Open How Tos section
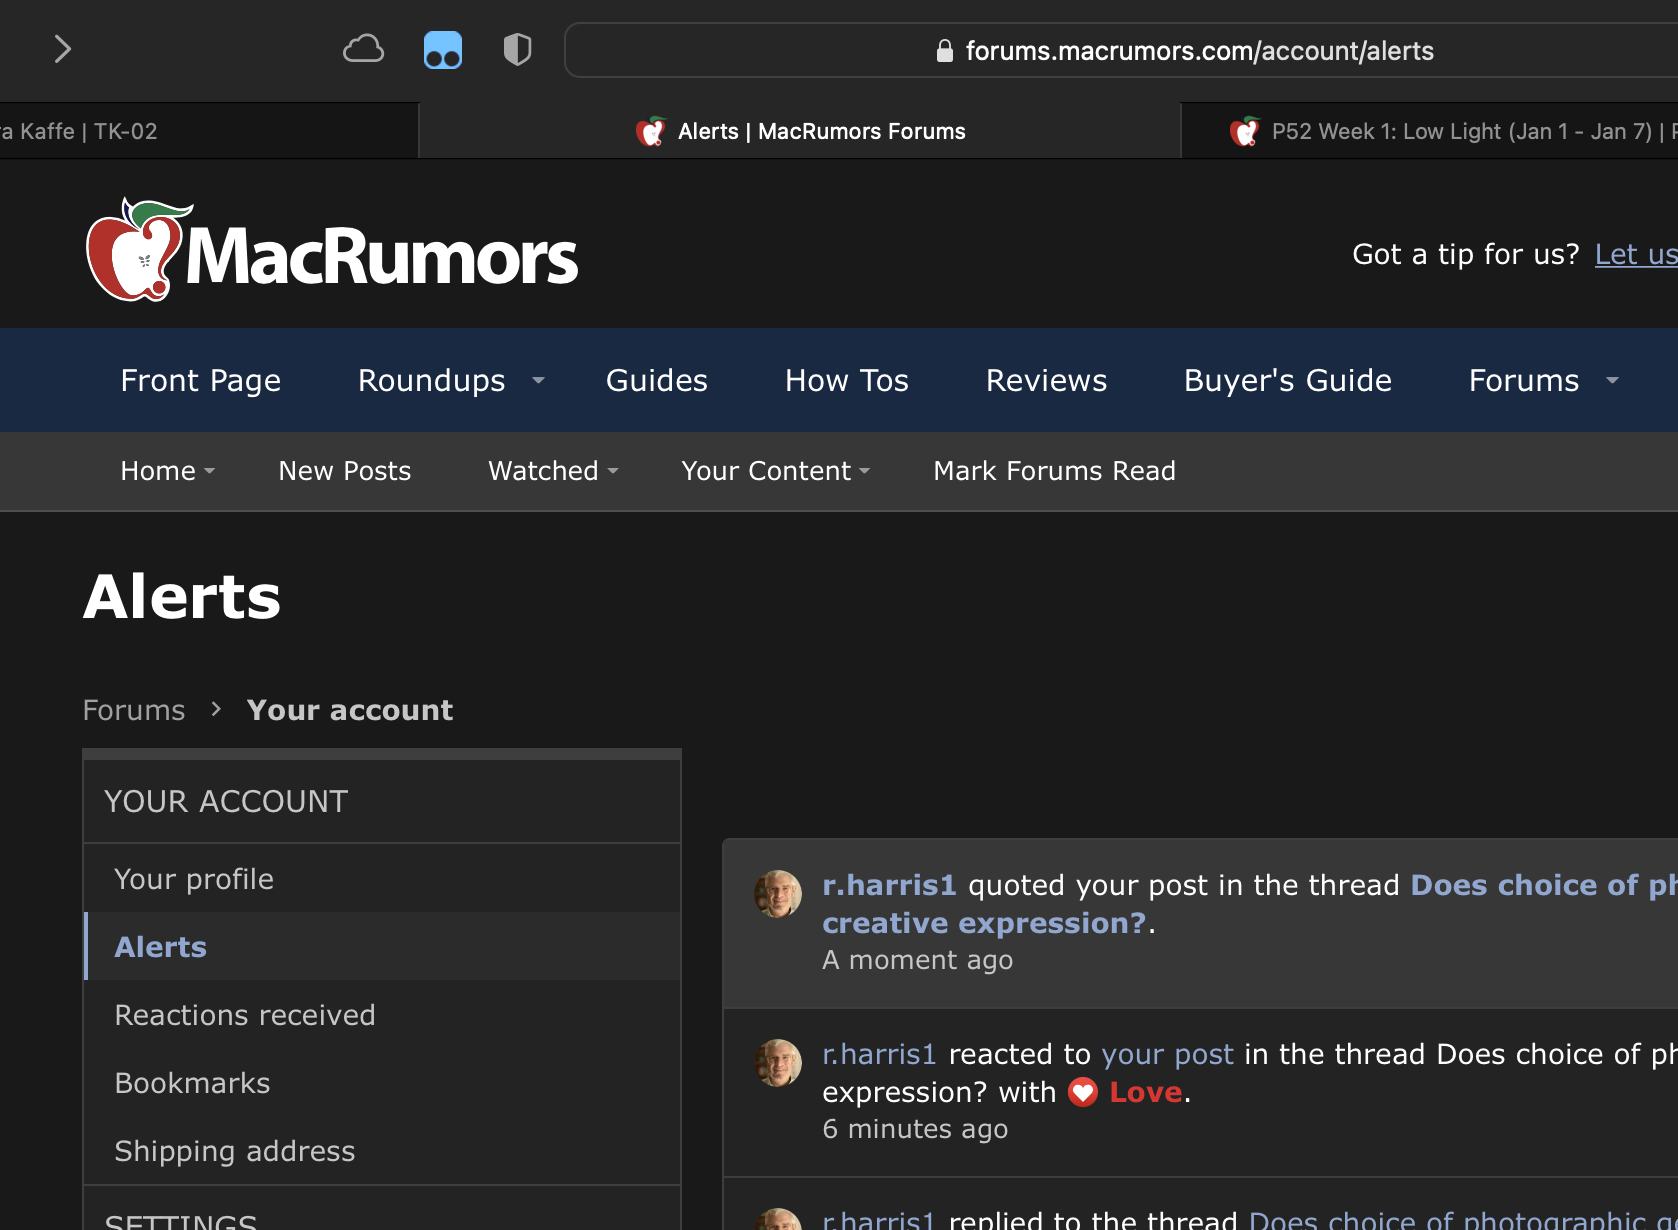The height and width of the screenshot is (1230, 1678). pos(846,380)
